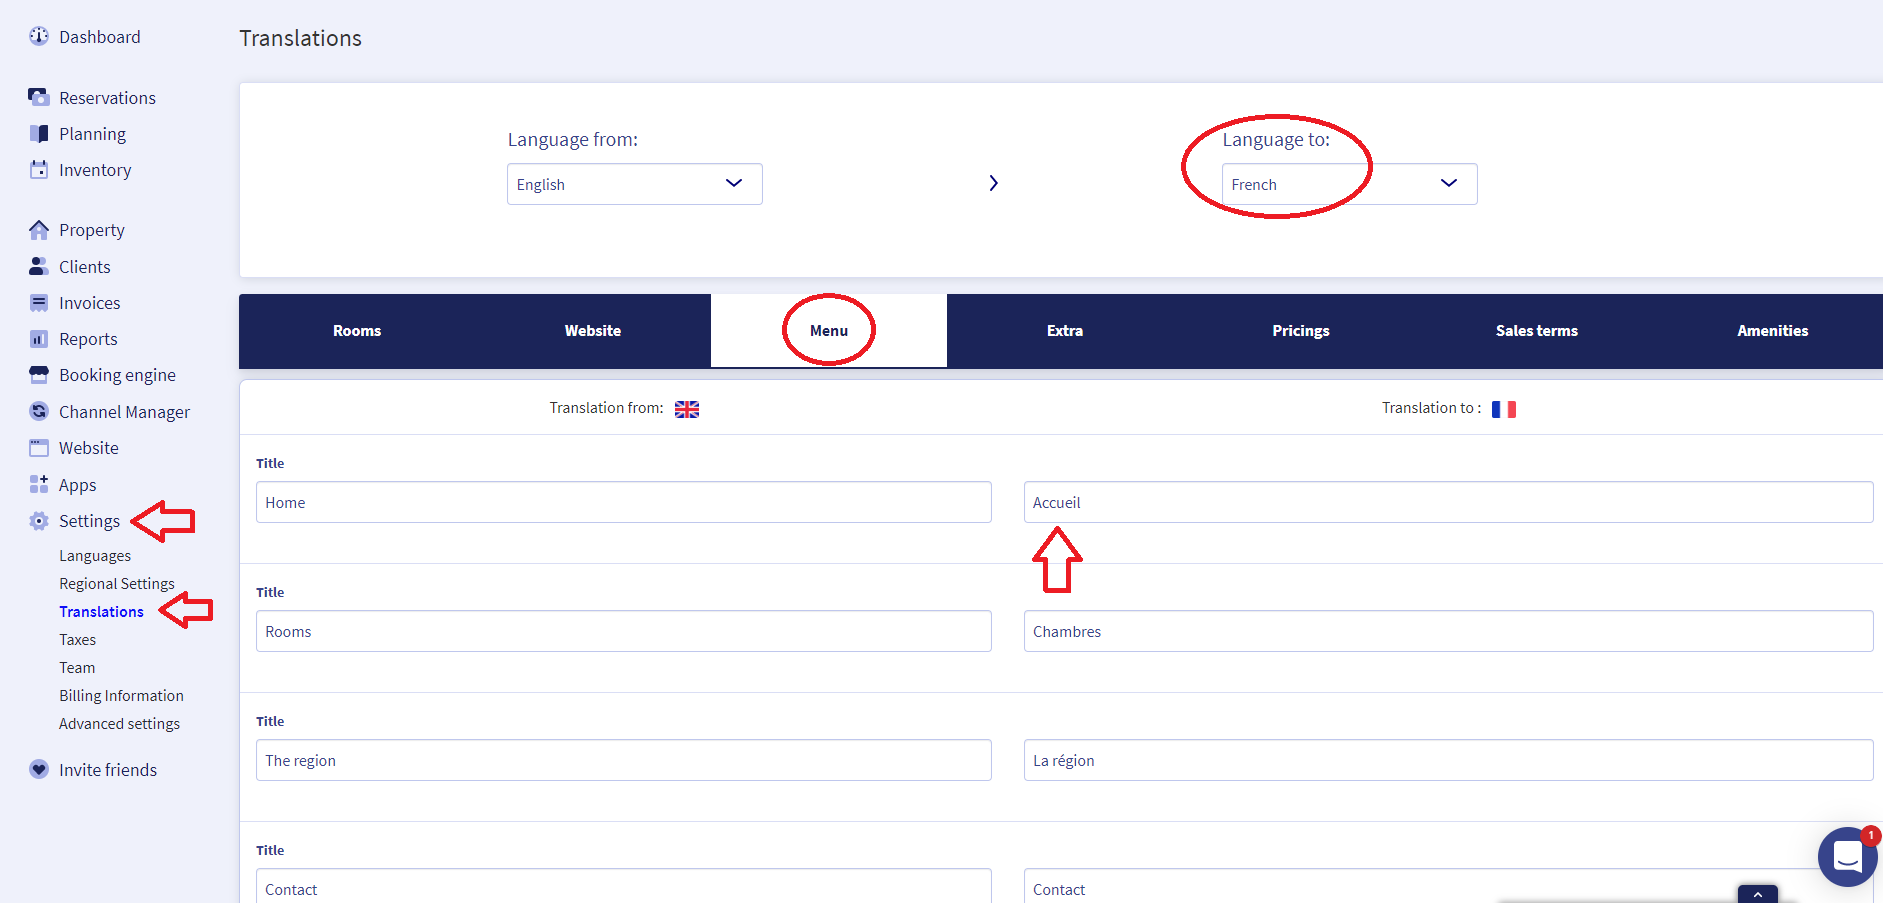Open the Language to dropdown
The height and width of the screenshot is (903, 1883).
coord(1350,184)
